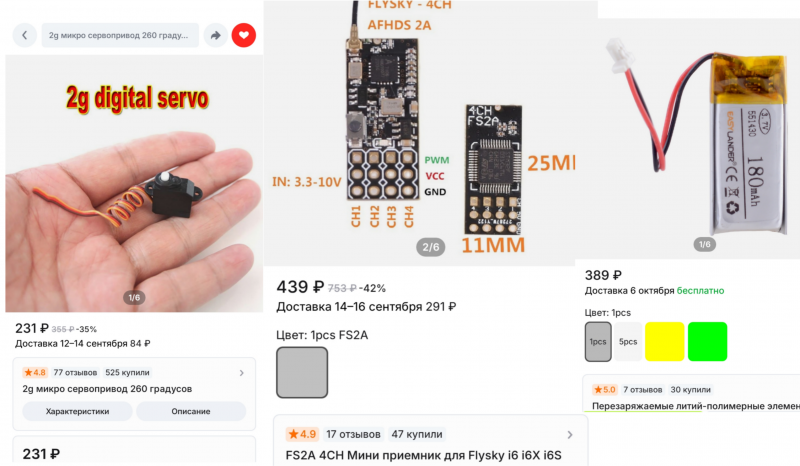The image size is (800, 466).
Task: Open the 2g digital servo product photo
Action: 134,184
